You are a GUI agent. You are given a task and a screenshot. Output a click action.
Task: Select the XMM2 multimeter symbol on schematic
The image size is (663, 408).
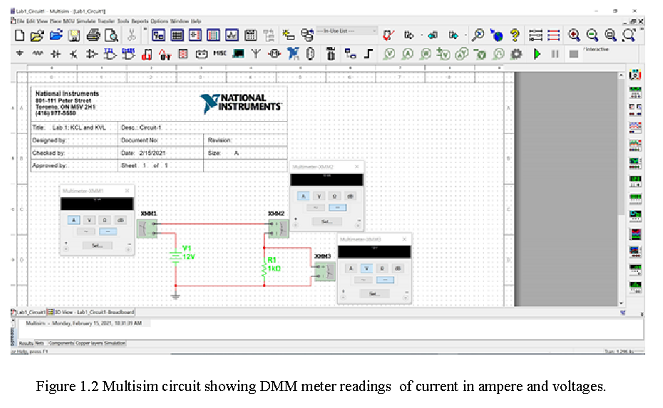tap(279, 229)
